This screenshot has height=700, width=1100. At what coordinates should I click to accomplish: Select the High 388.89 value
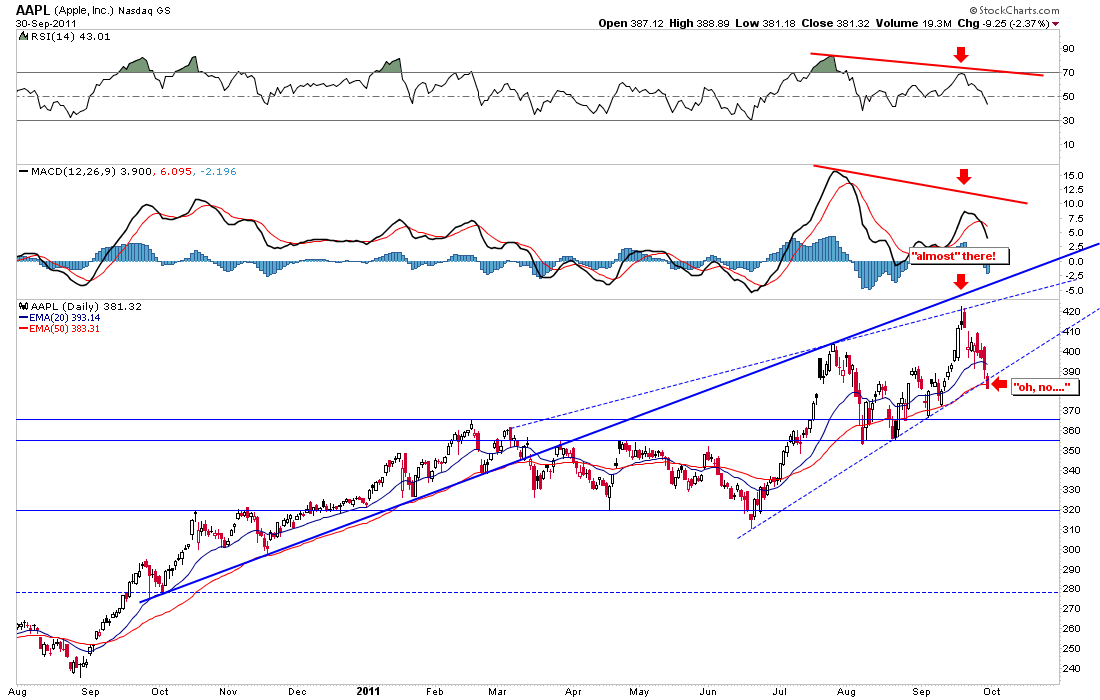click(x=699, y=23)
